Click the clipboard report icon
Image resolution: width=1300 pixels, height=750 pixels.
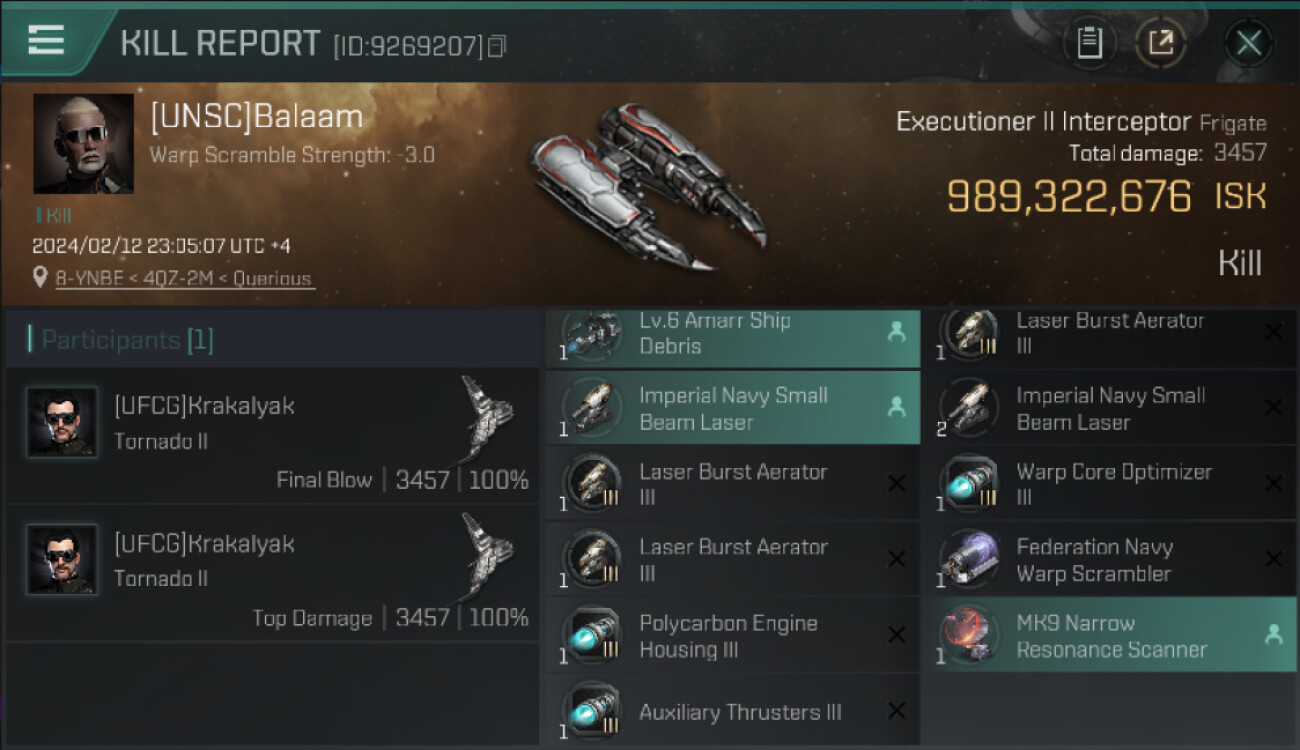click(x=1090, y=43)
